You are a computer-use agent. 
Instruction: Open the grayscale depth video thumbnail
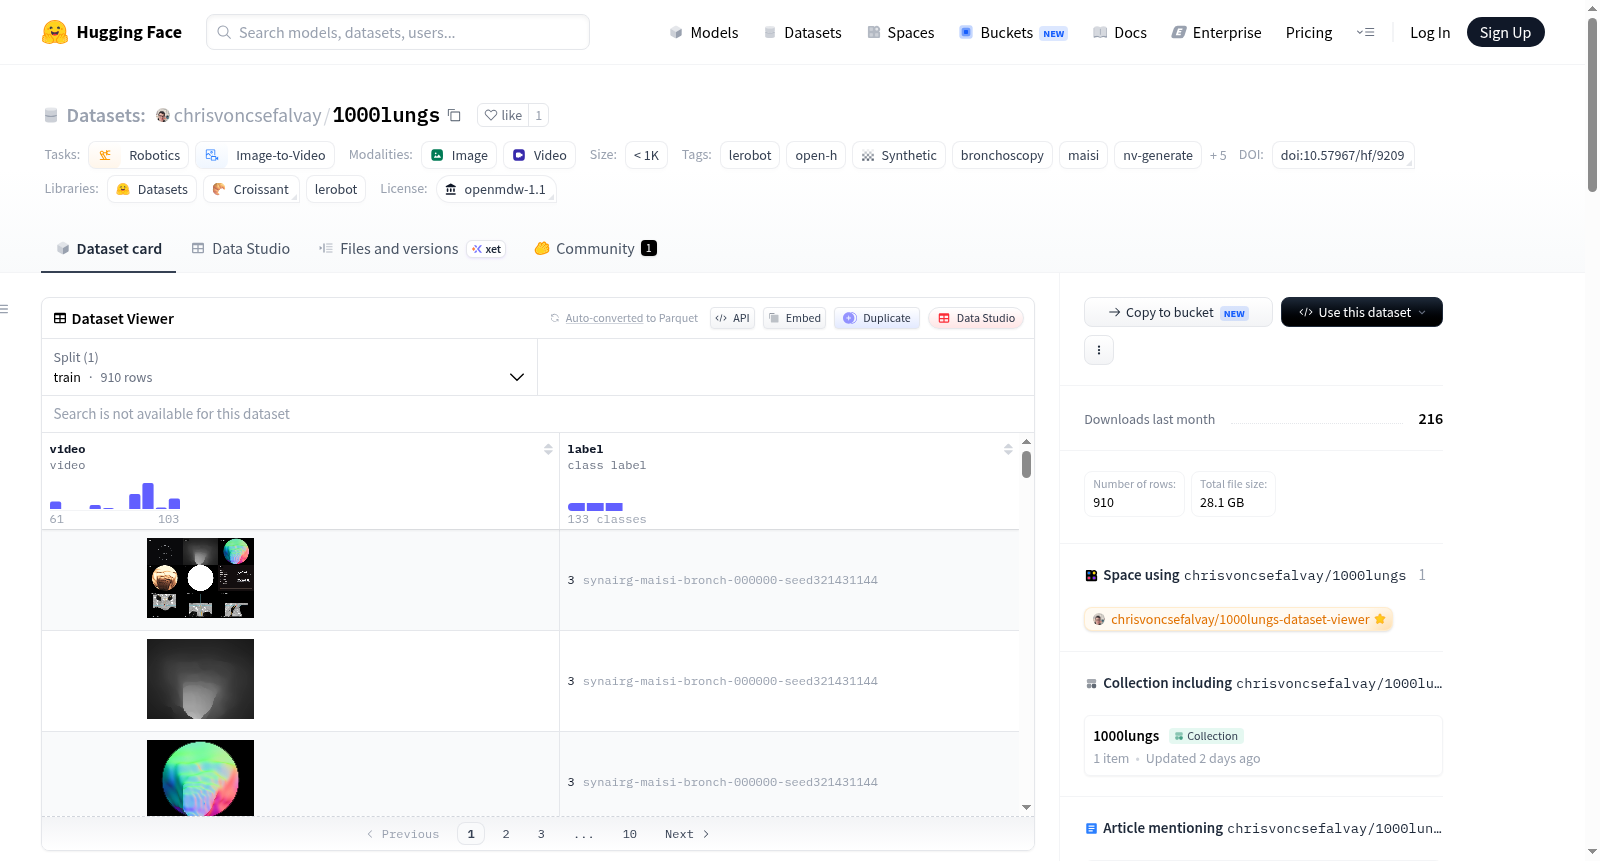coord(200,679)
